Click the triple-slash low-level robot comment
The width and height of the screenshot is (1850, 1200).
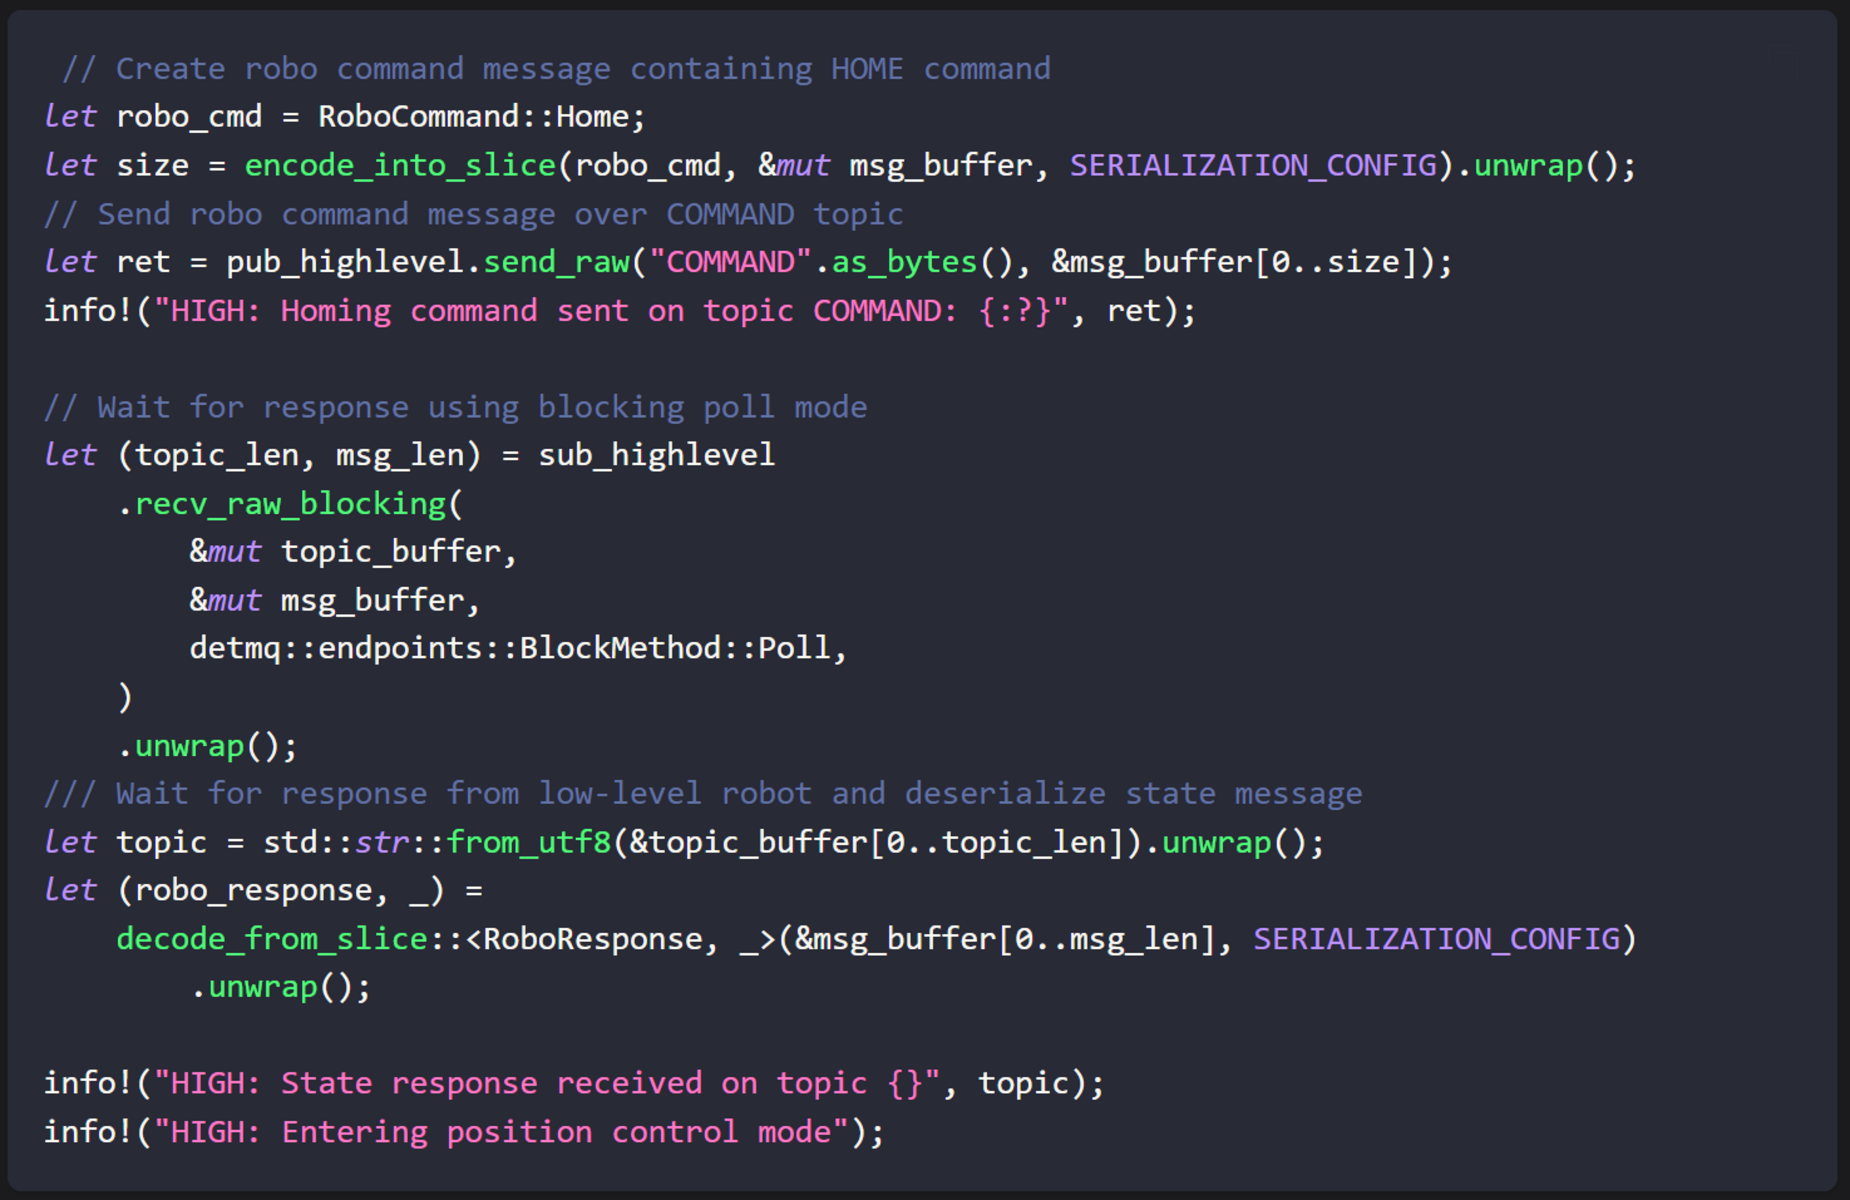(x=702, y=794)
